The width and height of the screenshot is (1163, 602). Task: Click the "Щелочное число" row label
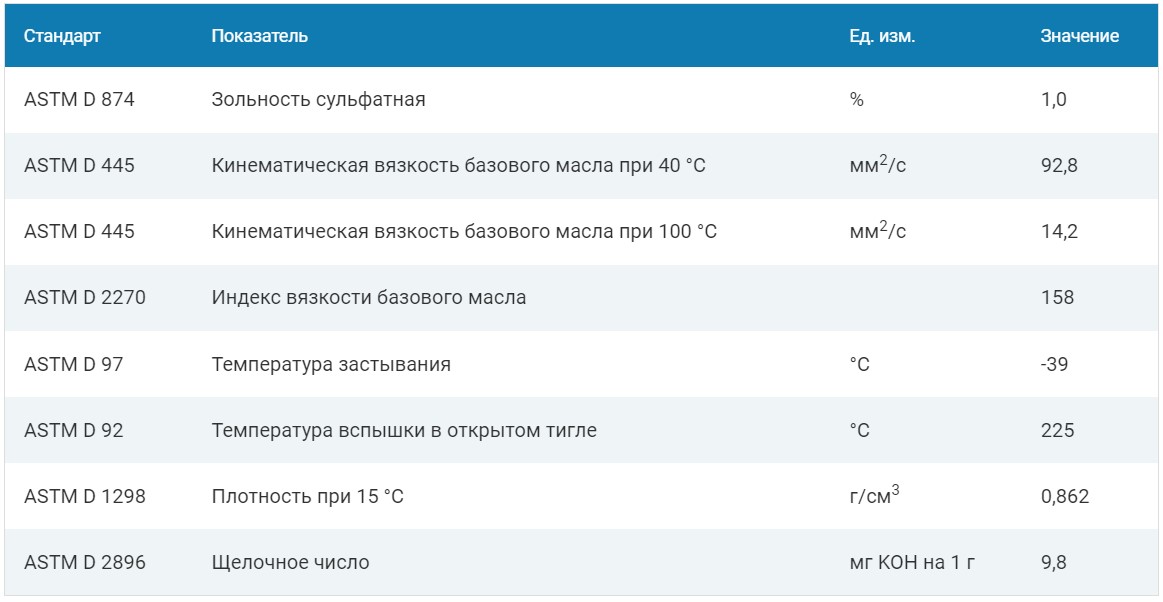click(290, 562)
